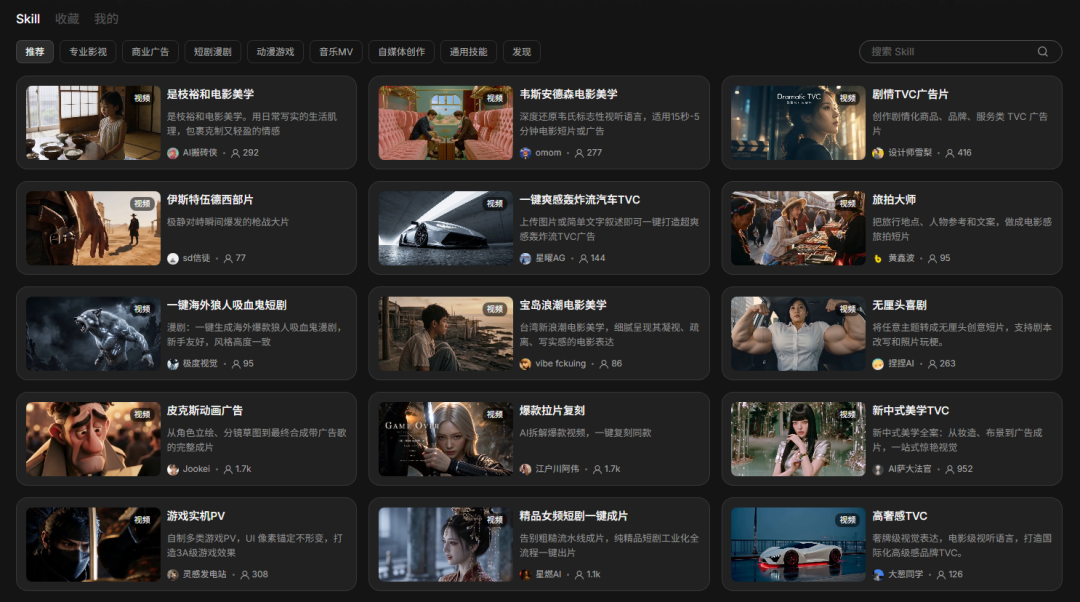Click the author name 设计师雪梨

pos(910,153)
